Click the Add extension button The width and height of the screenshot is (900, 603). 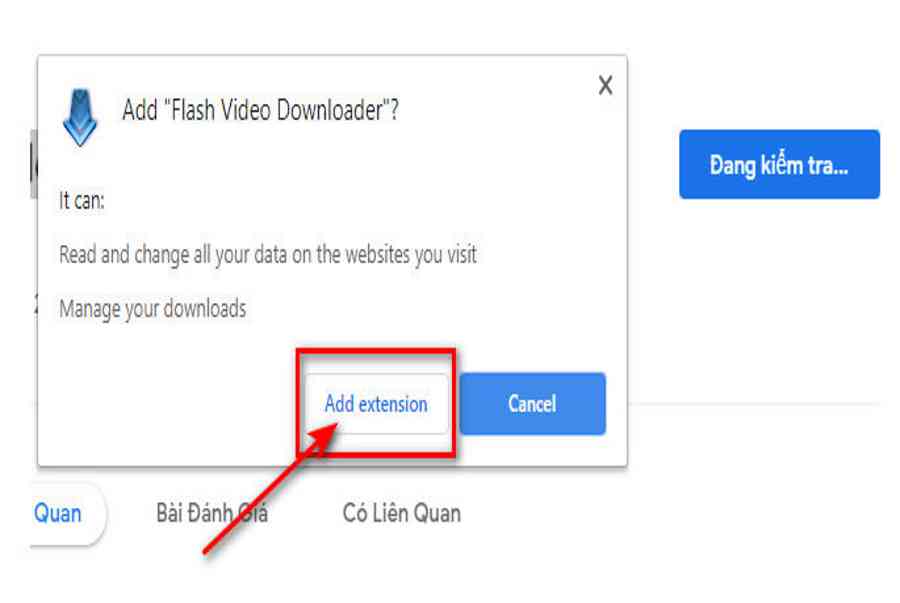pyautogui.click(x=376, y=404)
